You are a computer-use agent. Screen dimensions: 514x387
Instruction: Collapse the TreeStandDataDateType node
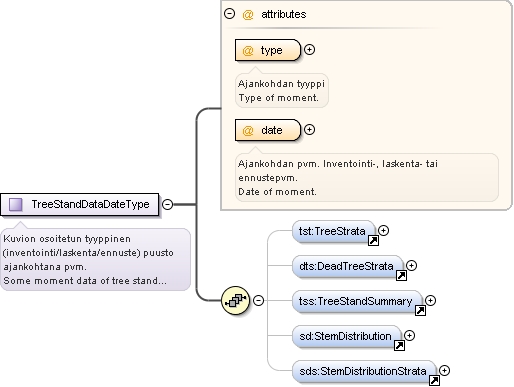(167, 204)
